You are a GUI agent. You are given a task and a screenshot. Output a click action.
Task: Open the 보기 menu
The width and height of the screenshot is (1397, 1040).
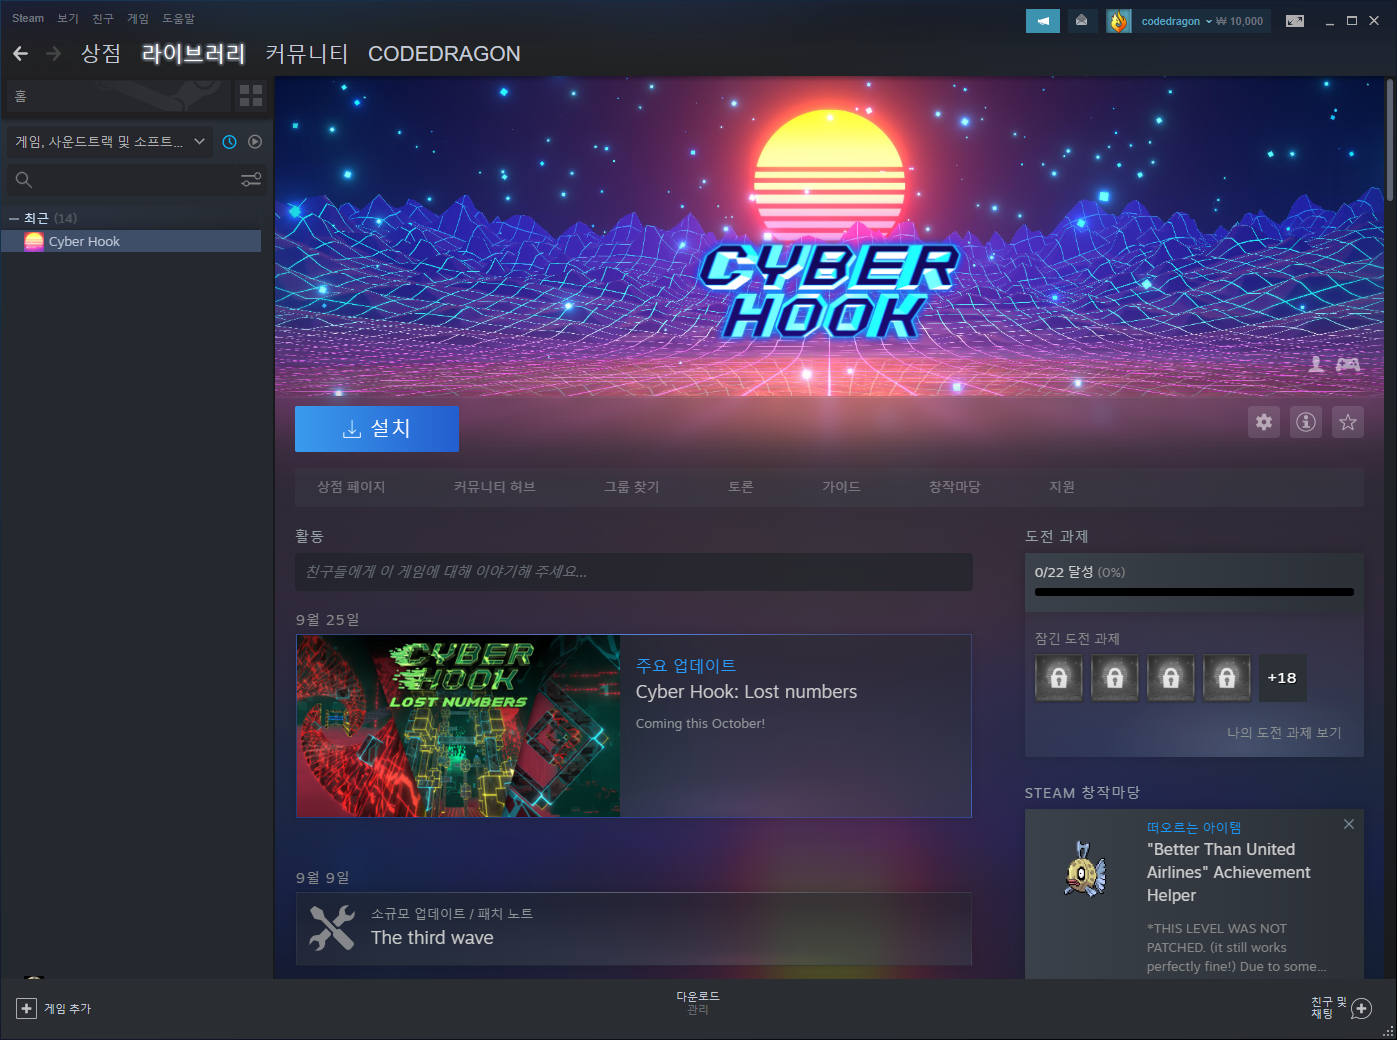(68, 18)
